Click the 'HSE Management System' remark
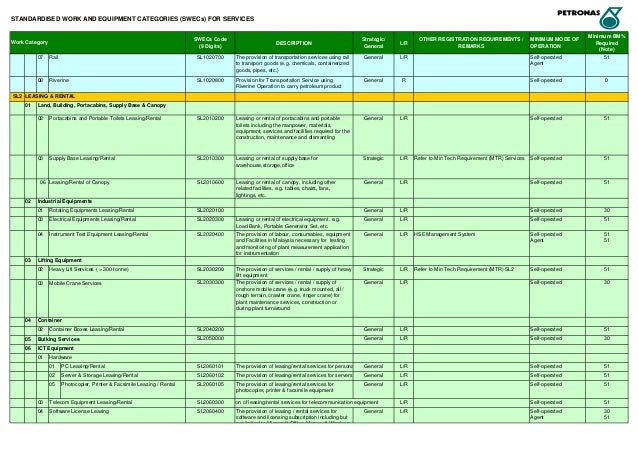 pyautogui.click(x=444, y=234)
